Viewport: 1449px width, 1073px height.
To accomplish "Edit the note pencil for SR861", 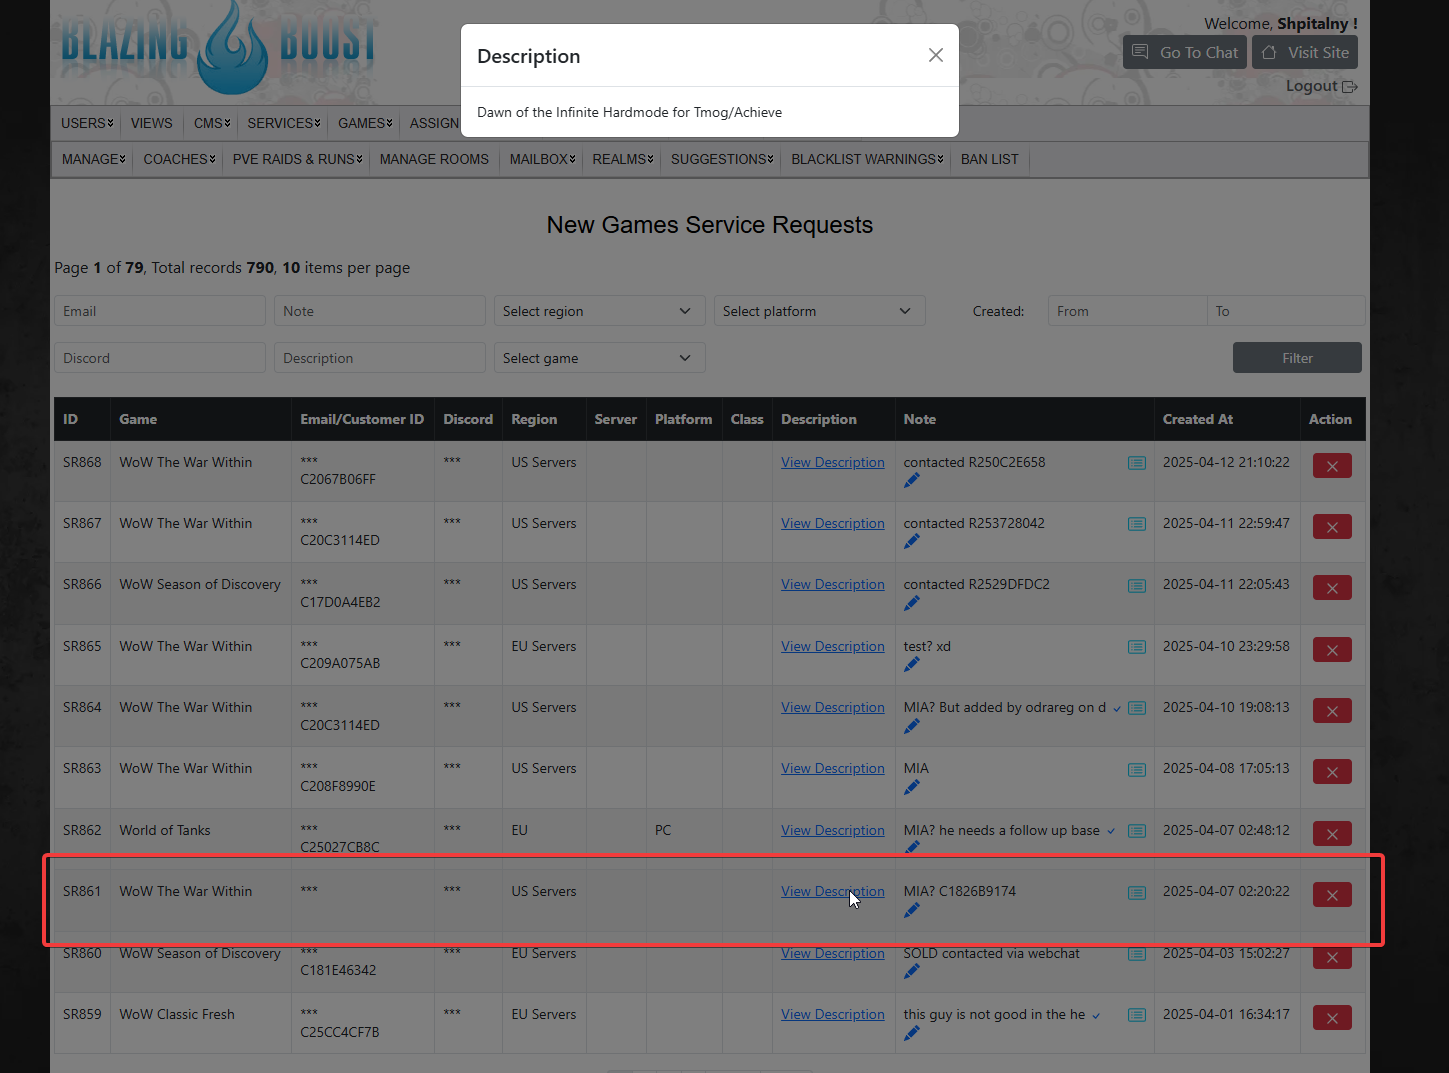I will click(x=911, y=910).
